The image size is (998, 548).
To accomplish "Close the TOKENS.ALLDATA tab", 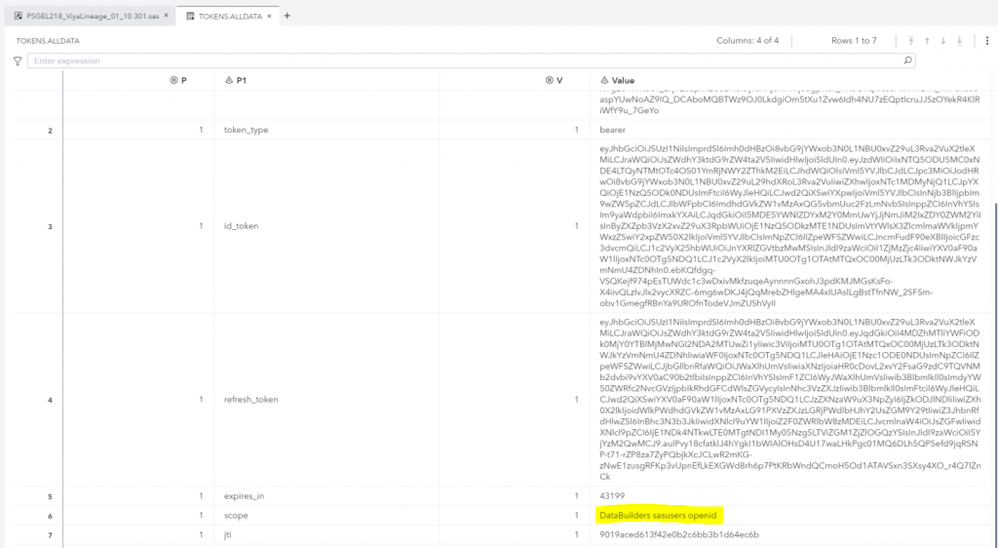I will (269, 16).
